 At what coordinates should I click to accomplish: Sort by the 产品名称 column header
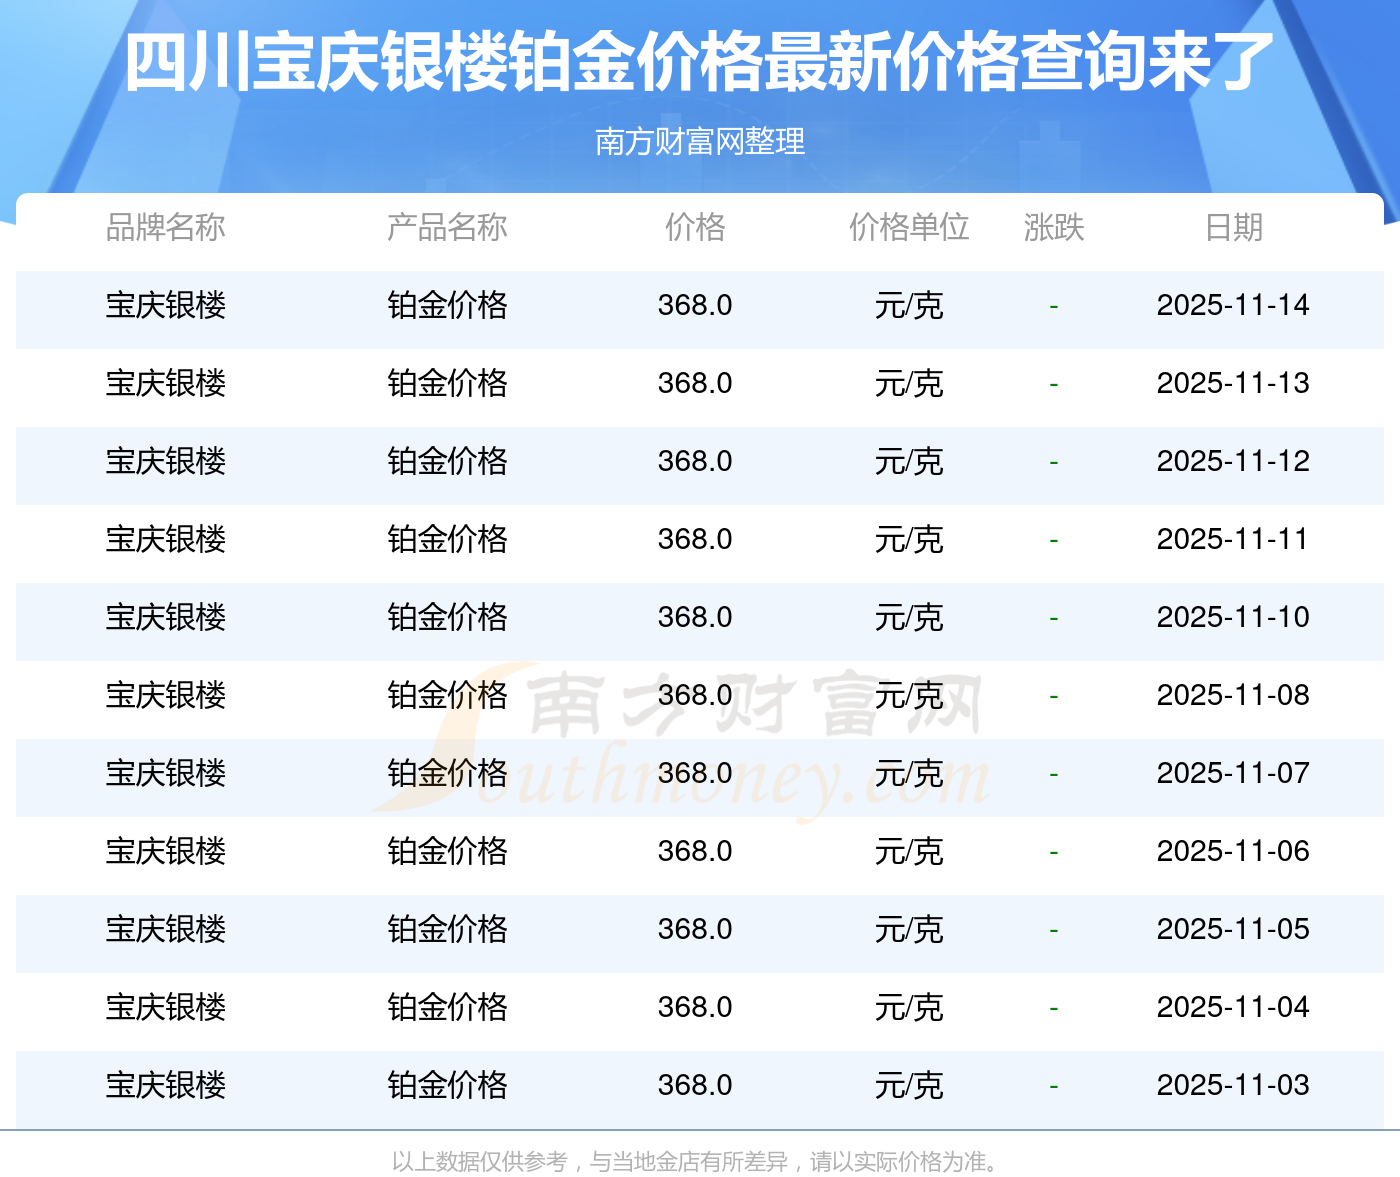coord(447,228)
